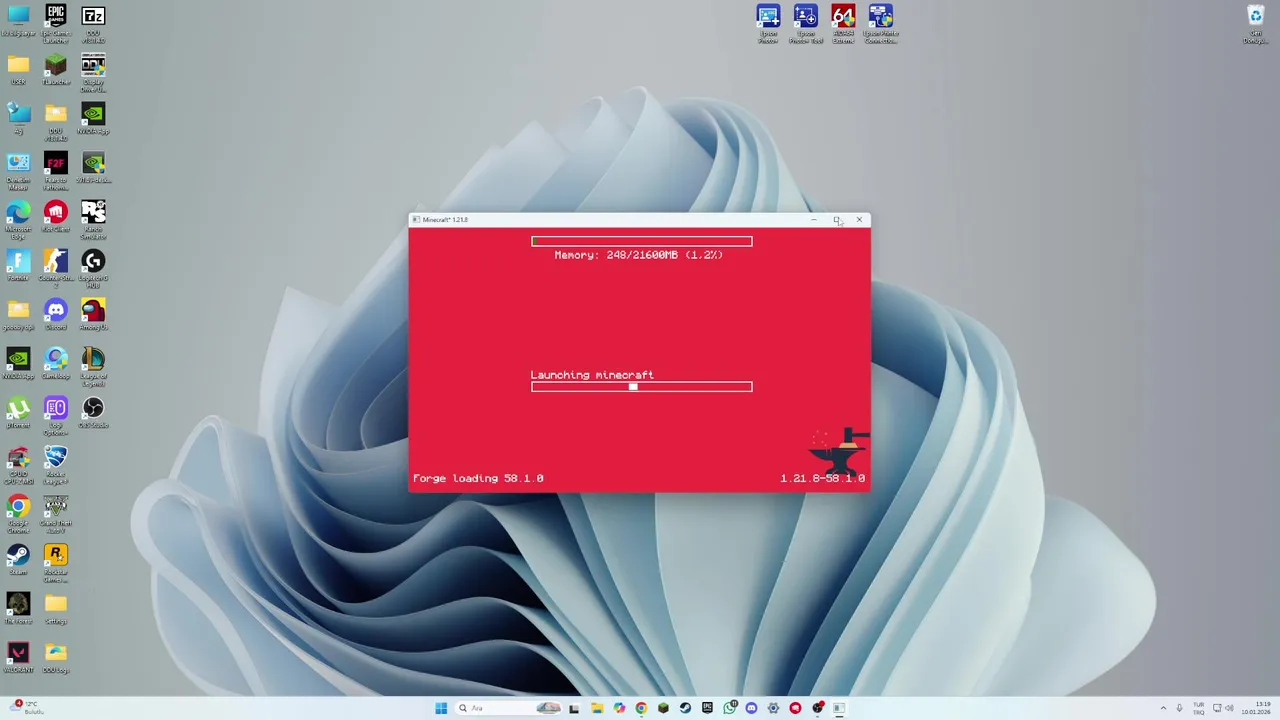Screen dimensions: 1280x720
Task: Select the GameLoop desktop shortcut
Action: click(x=56, y=363)
